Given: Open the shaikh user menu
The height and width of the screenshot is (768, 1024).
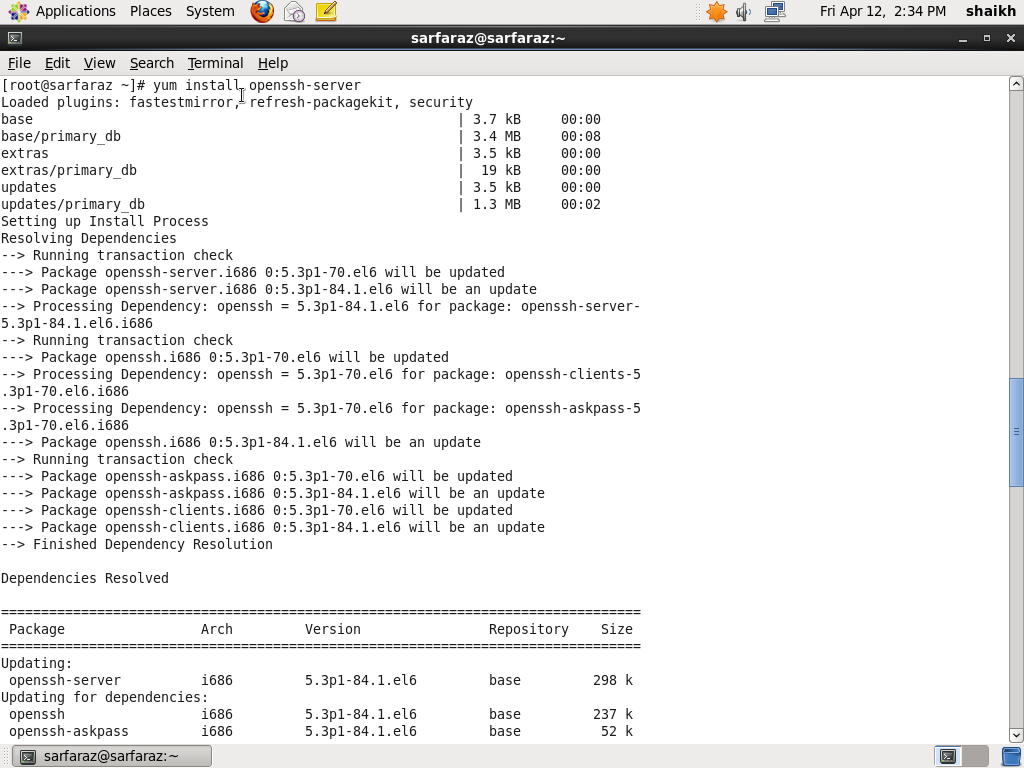Looking at the screenshot, I should pos(990,11).
